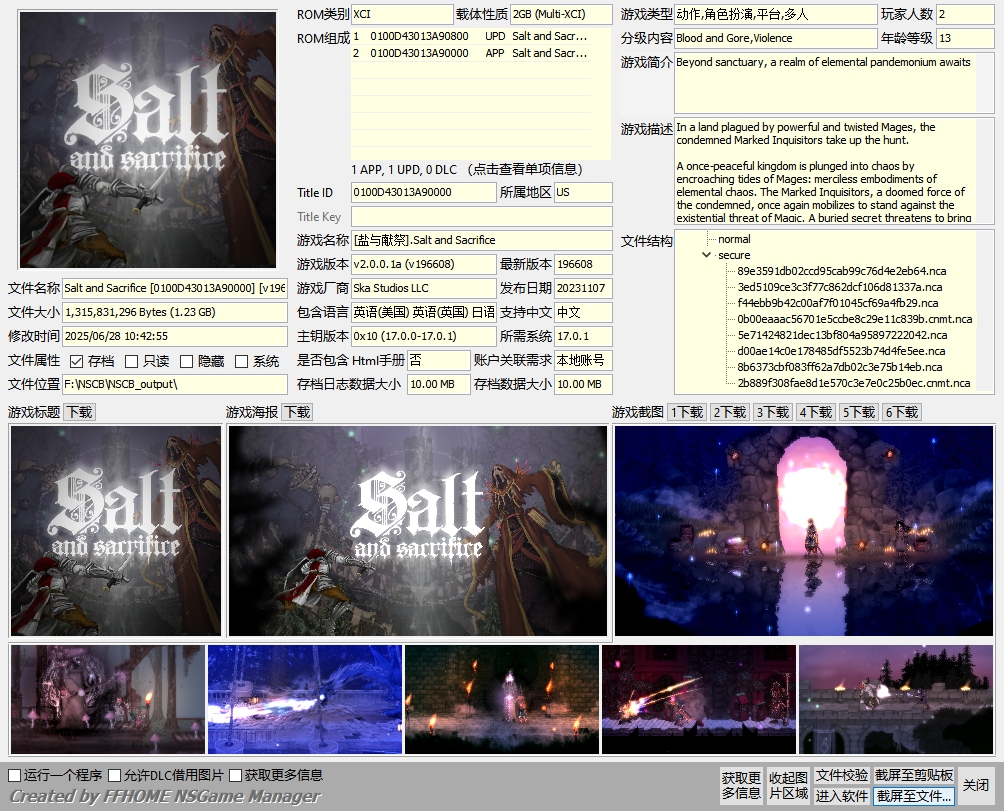
Task: Click the 年龄等级 13 field
Action: [x=965, y=38]
